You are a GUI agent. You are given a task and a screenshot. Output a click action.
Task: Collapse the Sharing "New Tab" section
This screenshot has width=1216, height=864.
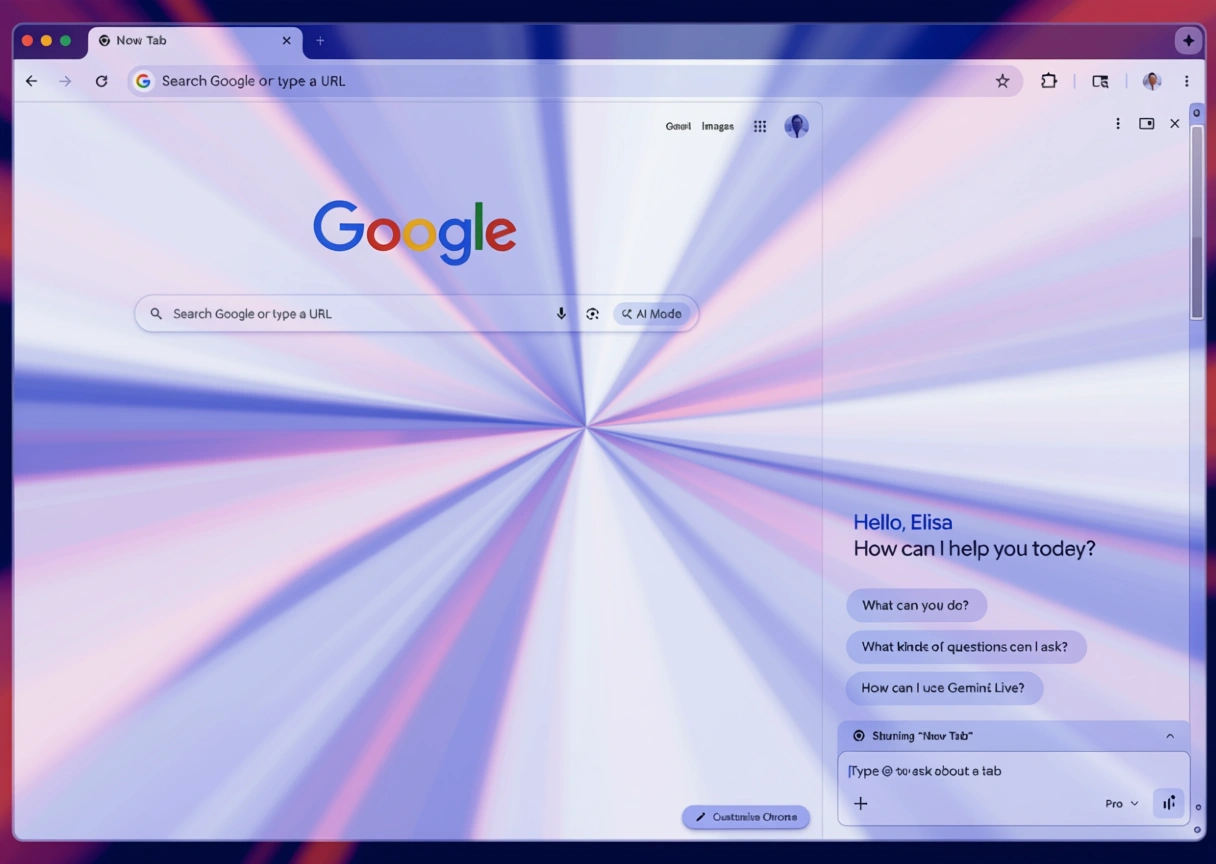pos(1169,736)
